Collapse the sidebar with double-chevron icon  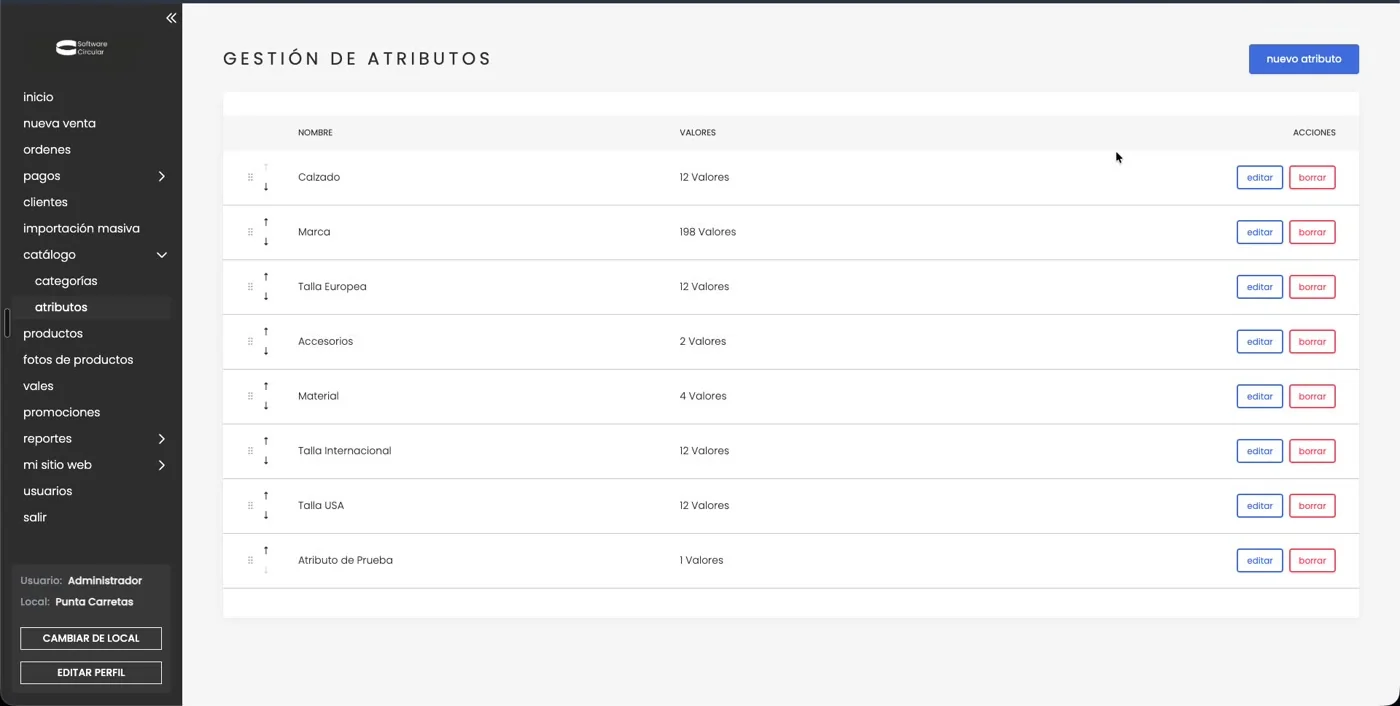[x=171, y=18]
